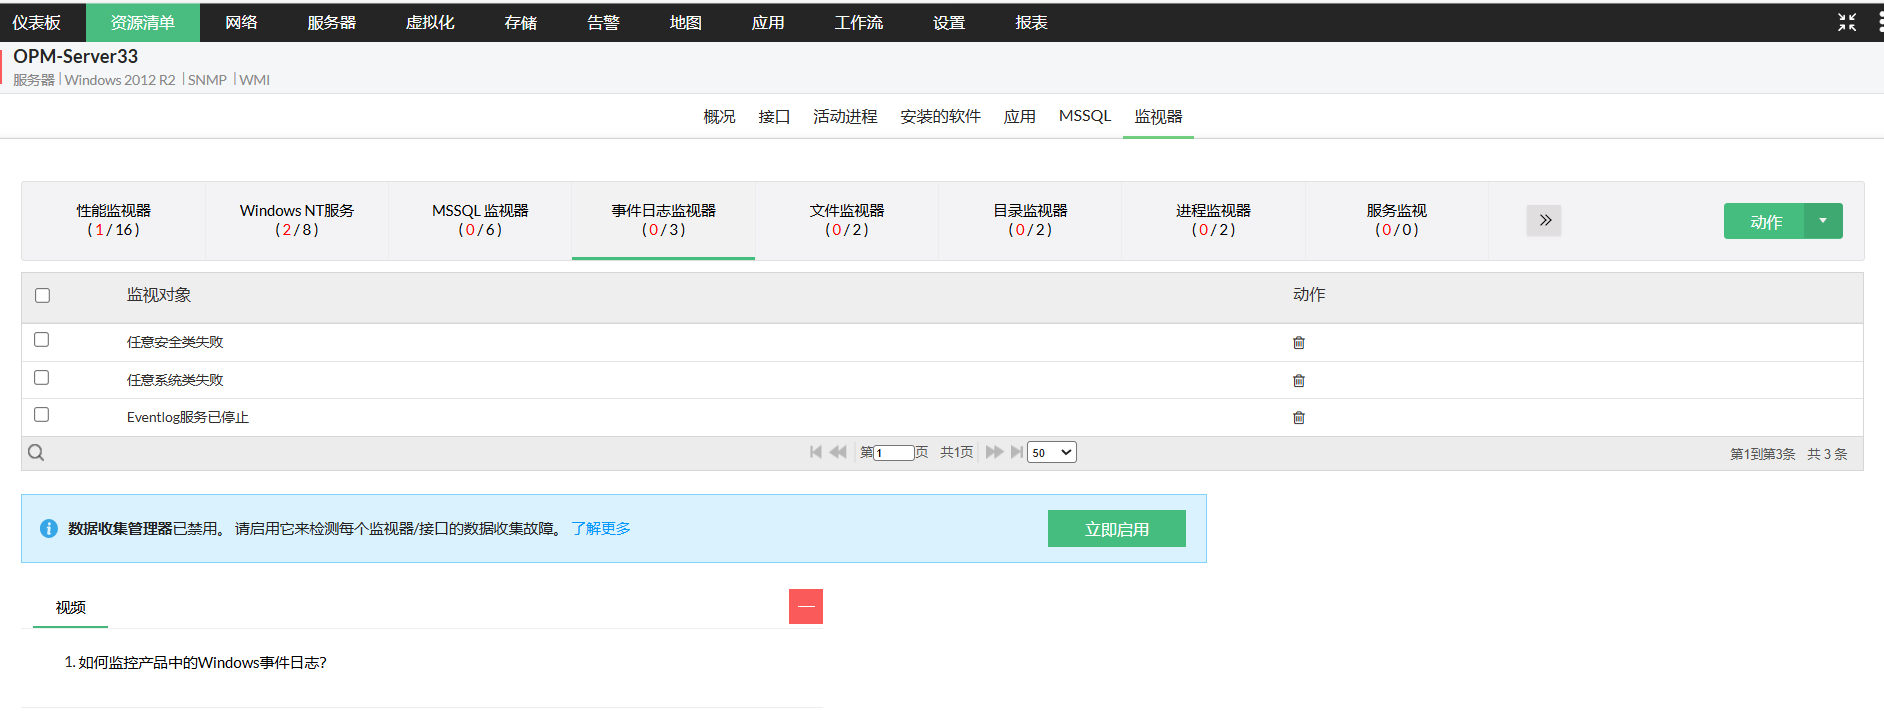Check the 任意系统类失败 row checkbox
This screenshot has width=1884, height=711.
(x=41, y=378)
